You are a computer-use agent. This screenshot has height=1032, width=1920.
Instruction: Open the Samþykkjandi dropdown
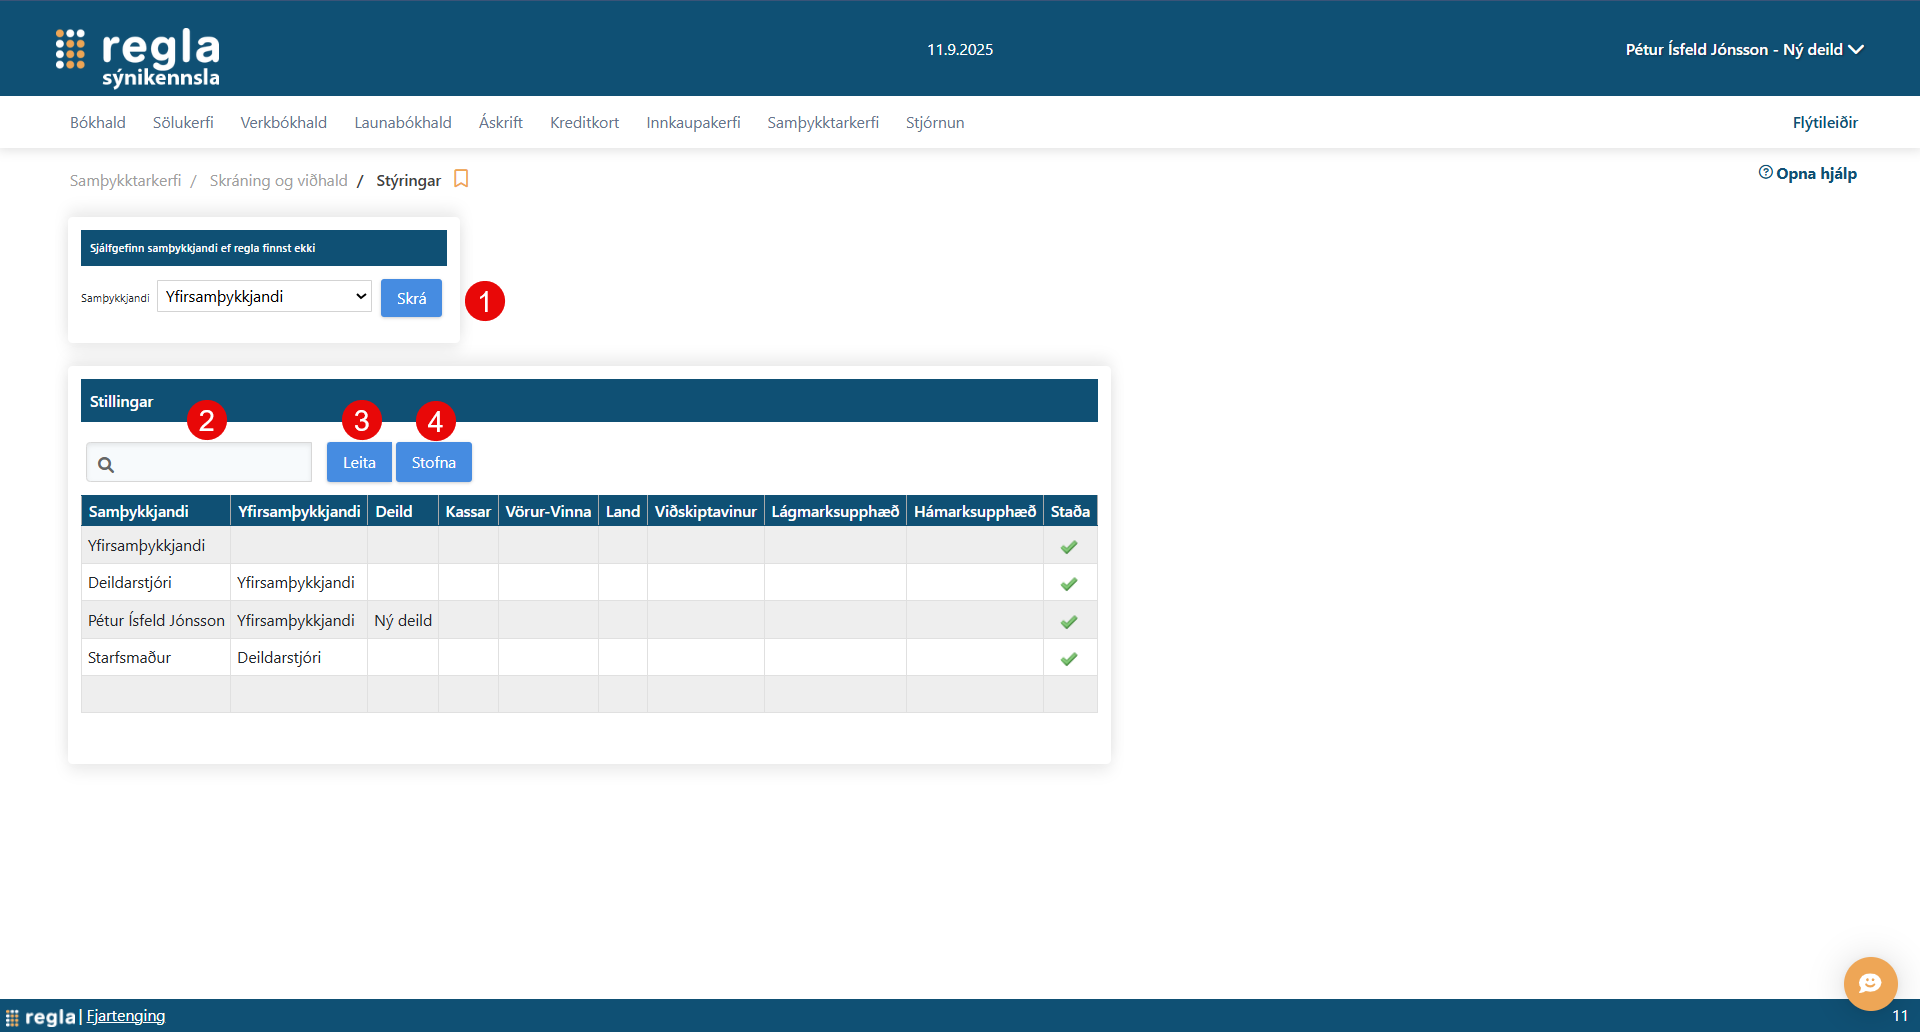[264, 297]
